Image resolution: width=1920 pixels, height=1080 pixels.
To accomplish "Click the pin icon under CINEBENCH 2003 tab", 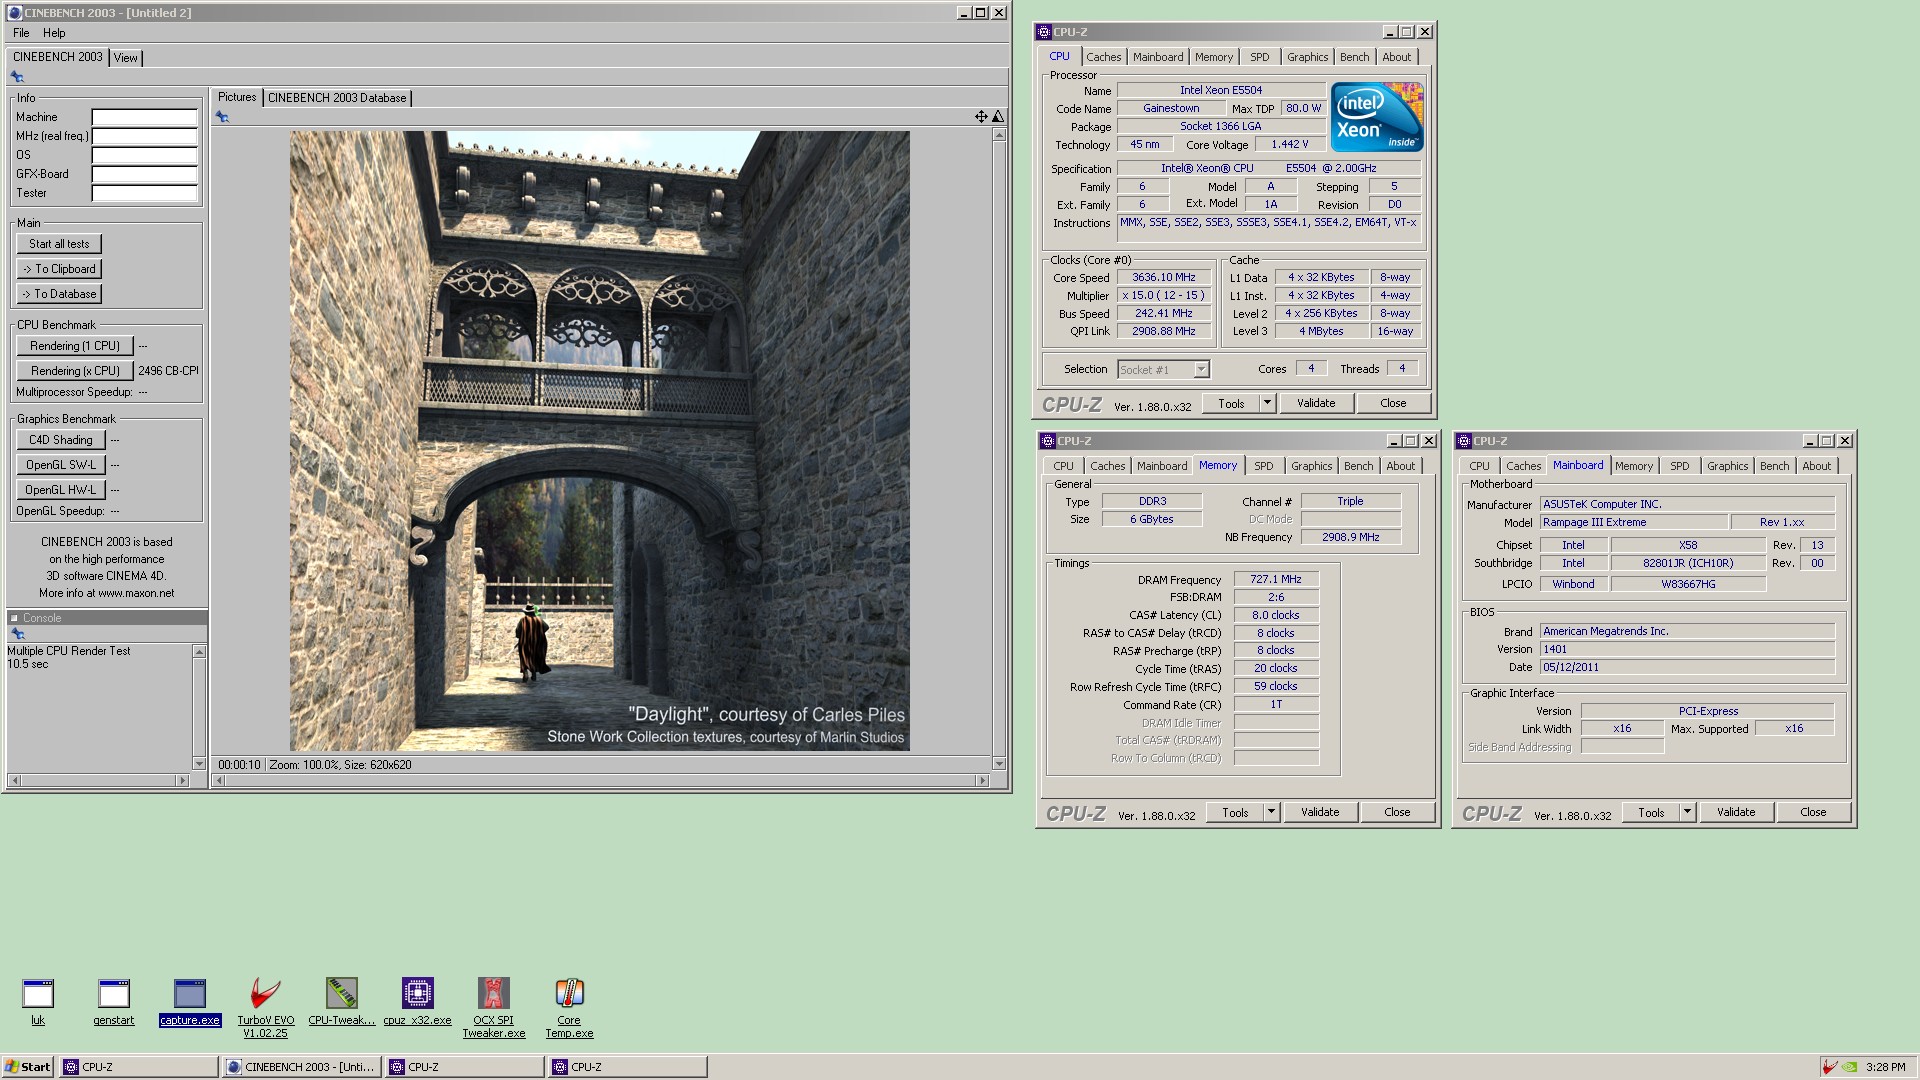I will [17, 76].
